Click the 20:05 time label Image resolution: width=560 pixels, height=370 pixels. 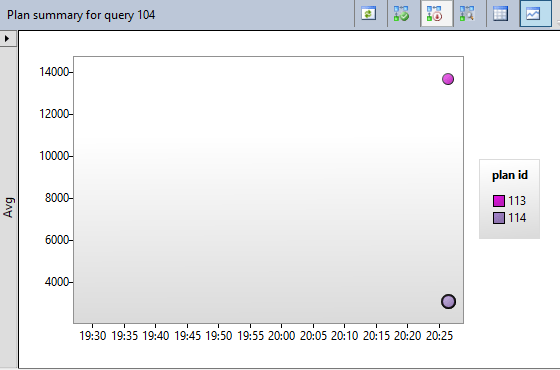pyautogui.click(x=313, y=336)
